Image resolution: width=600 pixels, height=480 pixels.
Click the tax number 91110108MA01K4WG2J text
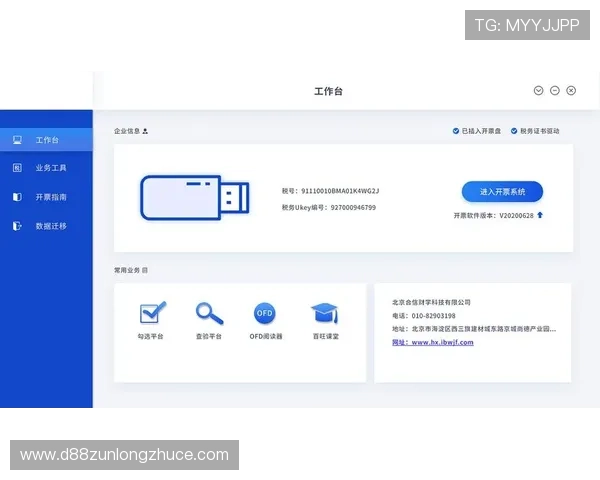pyautogui.click(x=330, y=191)
